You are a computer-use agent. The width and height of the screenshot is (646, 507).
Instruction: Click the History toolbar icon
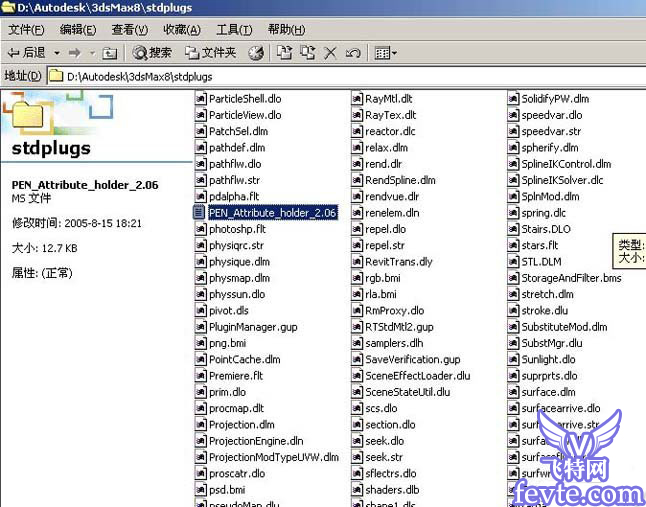pyautogui.click(x=255, y=53)
